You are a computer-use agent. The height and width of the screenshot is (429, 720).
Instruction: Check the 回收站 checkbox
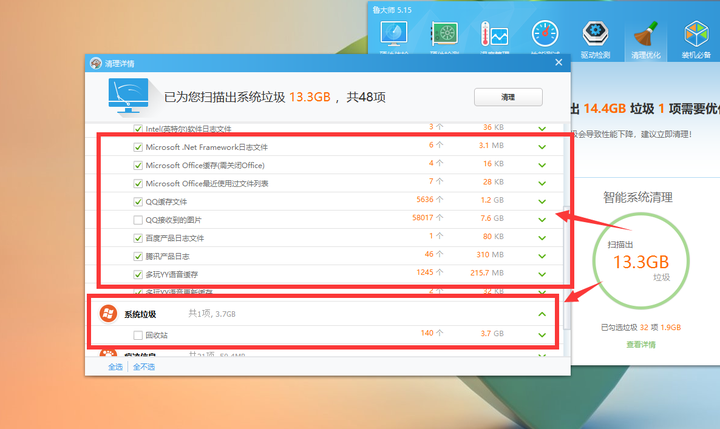coord(138,335)
